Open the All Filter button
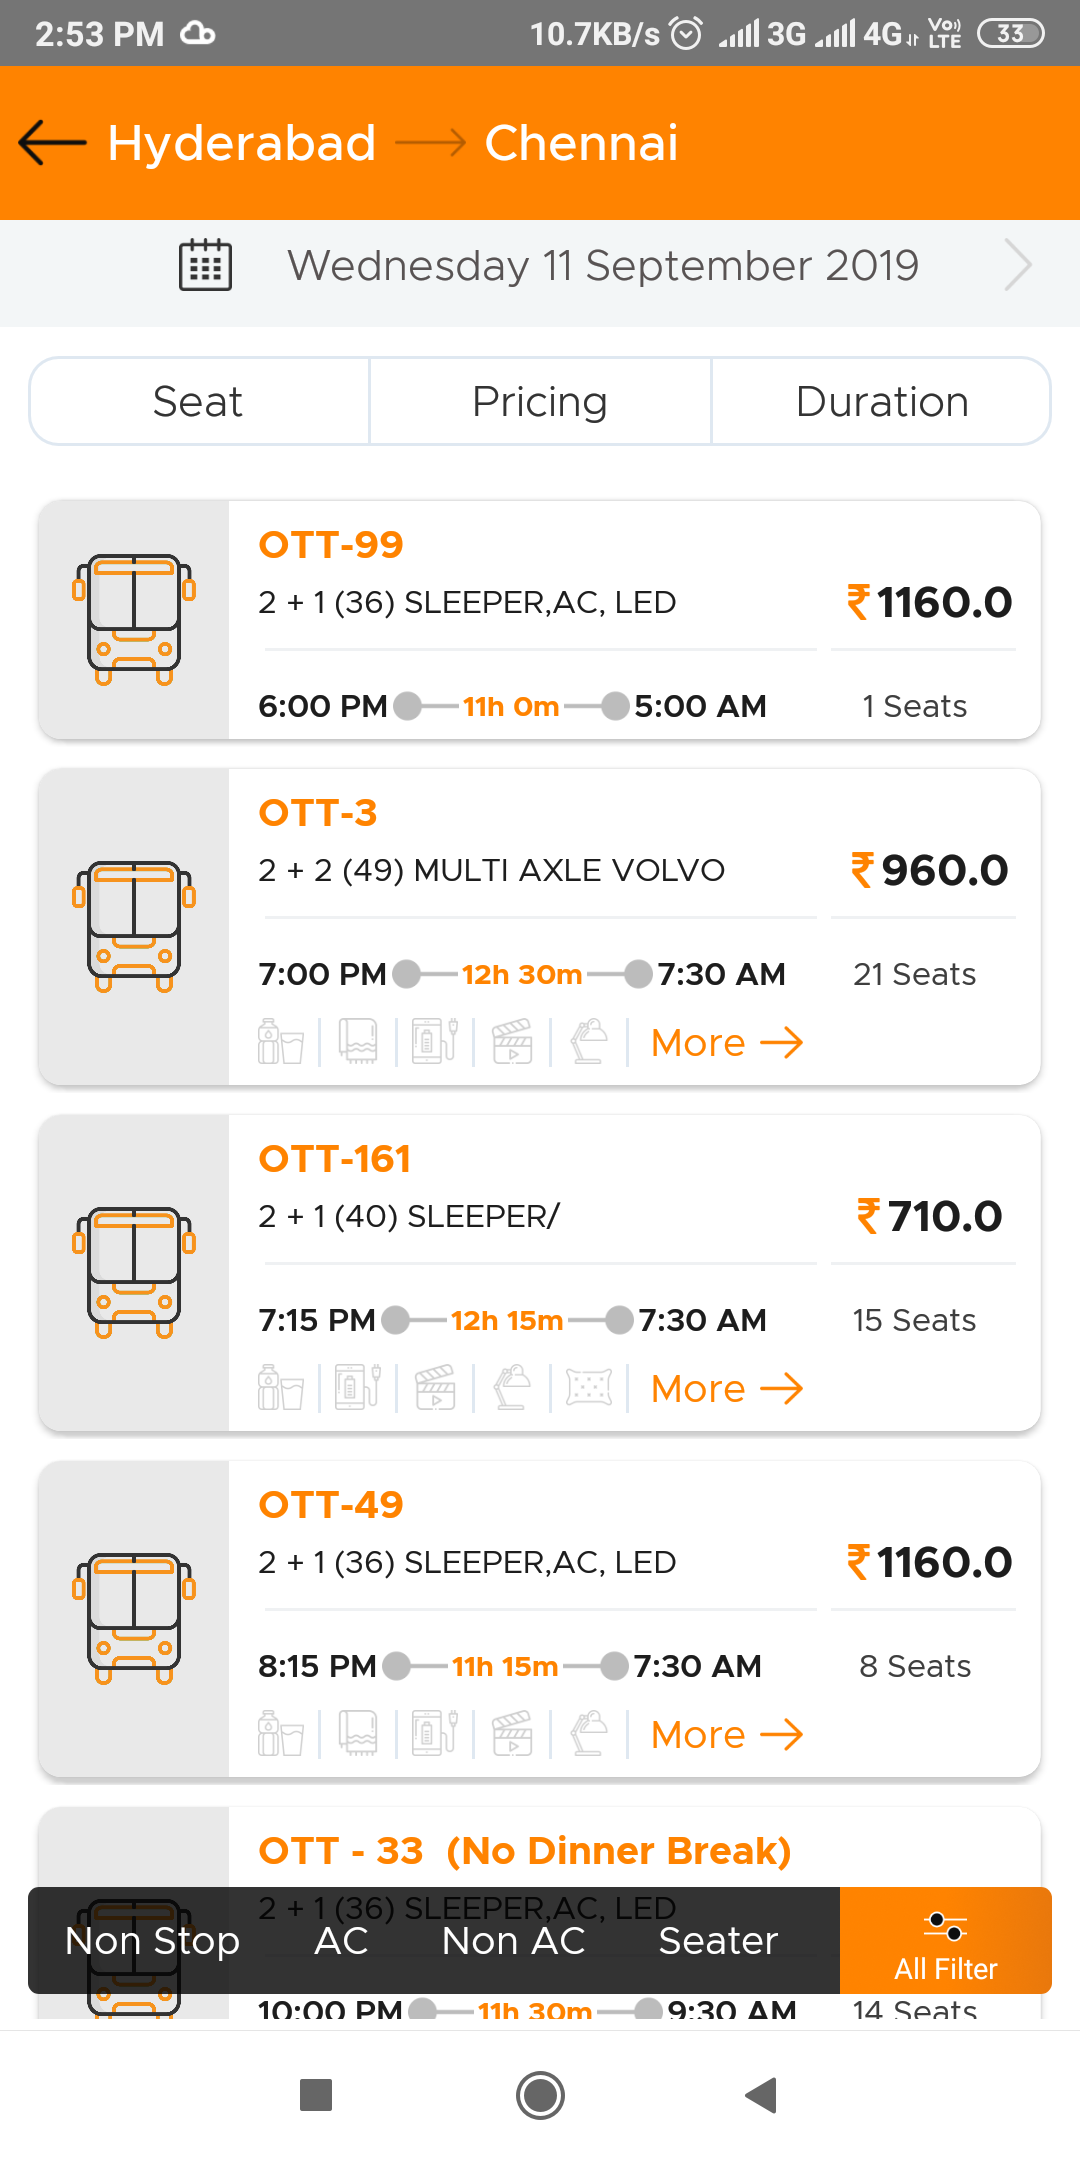This screenshot has width=1080, height=2160. tap(945, 1941)
